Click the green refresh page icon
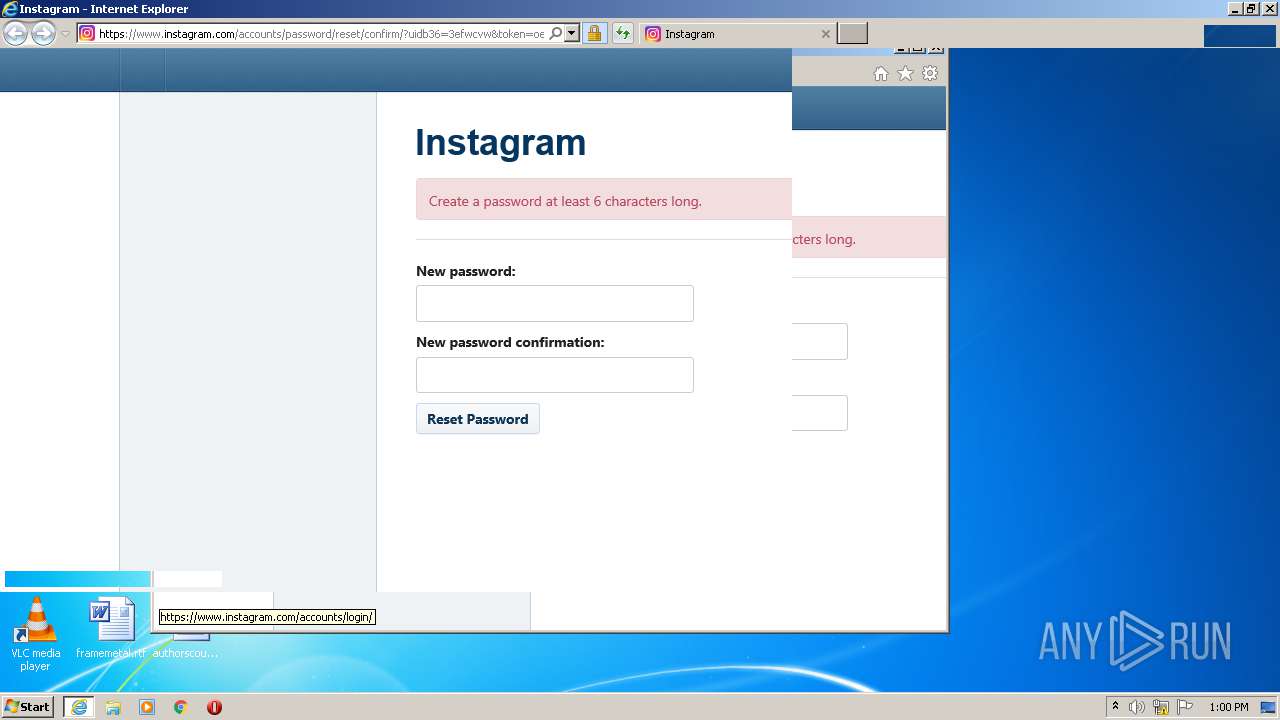The height and width of the screenshot is (720, 1280). tap(623, 33)
